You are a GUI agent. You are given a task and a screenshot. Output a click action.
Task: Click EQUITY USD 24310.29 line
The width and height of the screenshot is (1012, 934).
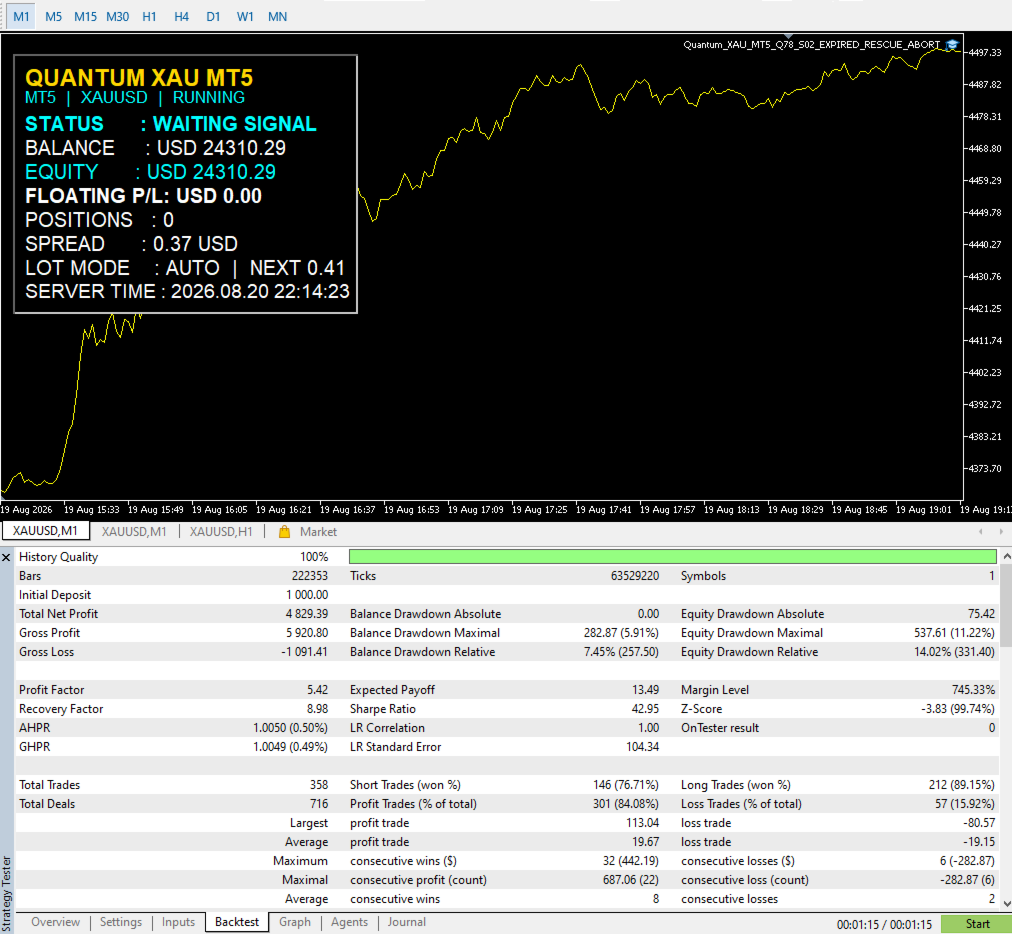(x=150, y=172)
